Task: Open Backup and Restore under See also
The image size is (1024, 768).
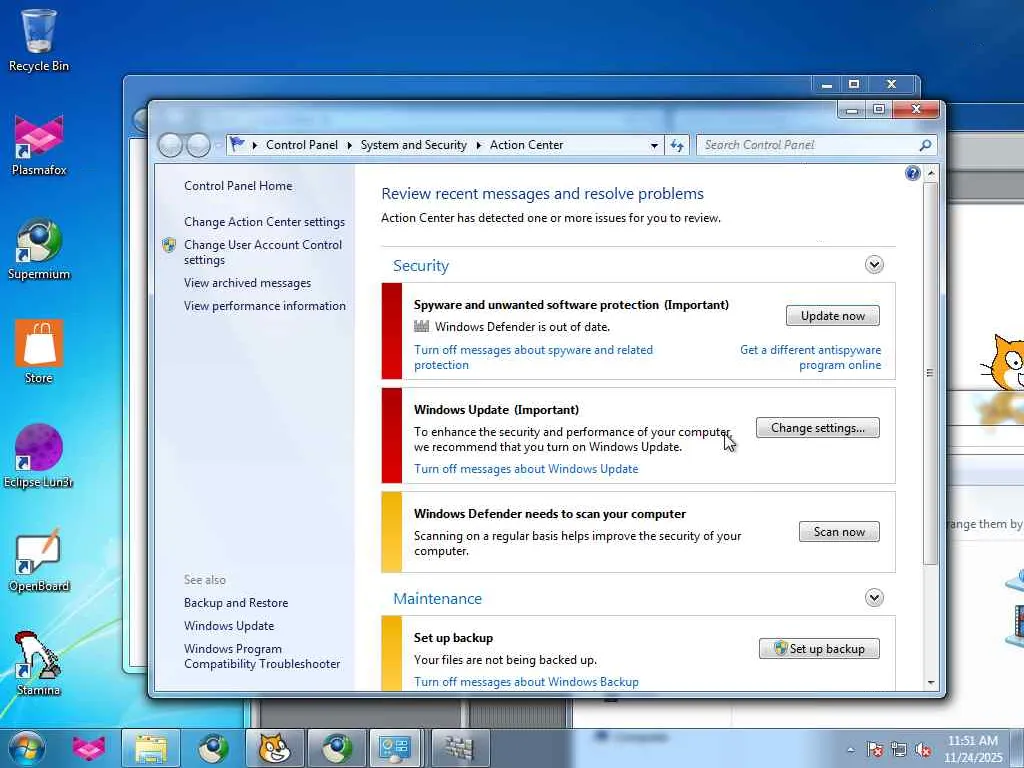Action: pyautogui.click(x=236, y=603)
